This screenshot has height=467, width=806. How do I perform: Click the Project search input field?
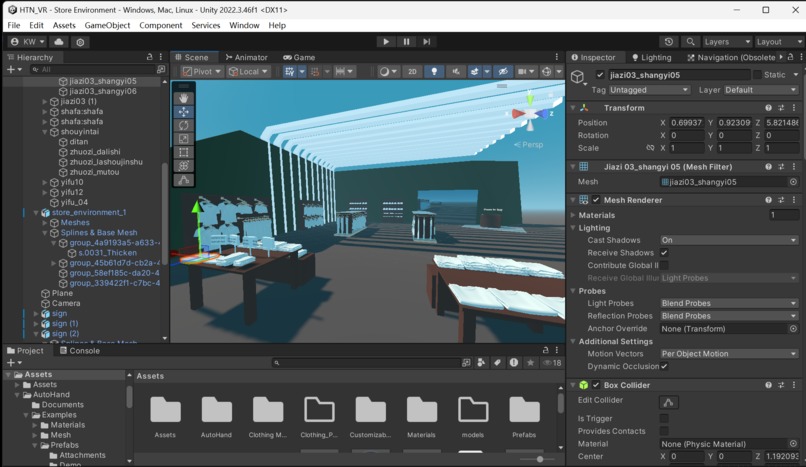[367, 363]
